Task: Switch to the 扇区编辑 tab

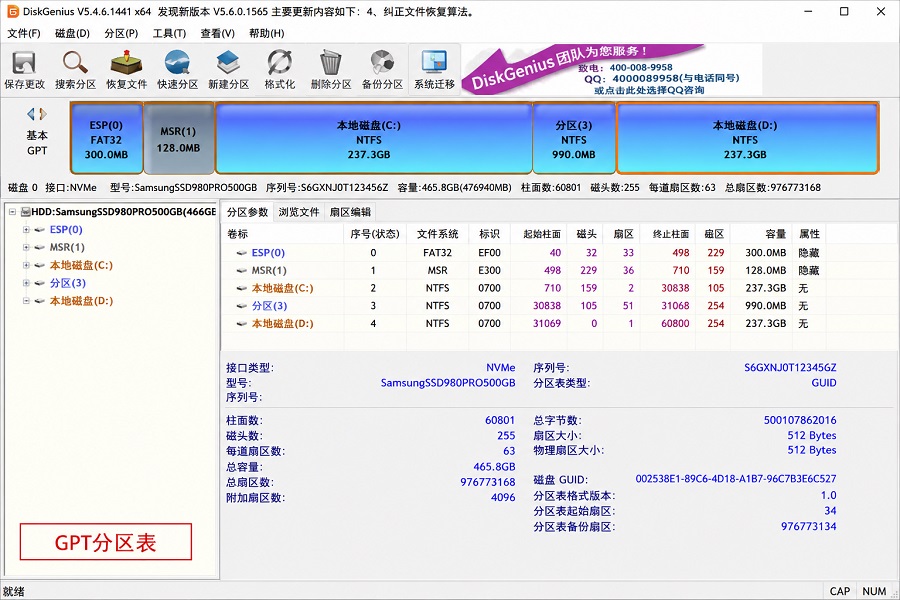Action: [x=350, y=212]
